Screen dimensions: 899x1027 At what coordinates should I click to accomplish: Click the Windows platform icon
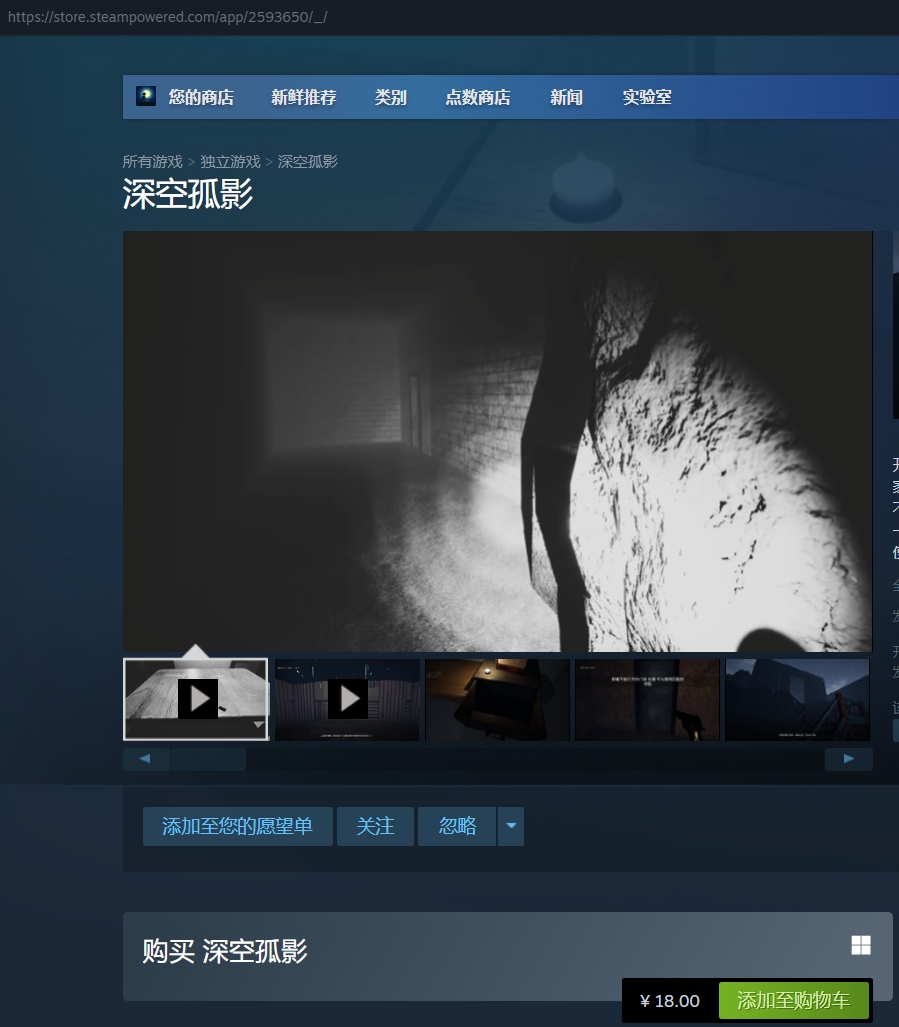point(861,945)
